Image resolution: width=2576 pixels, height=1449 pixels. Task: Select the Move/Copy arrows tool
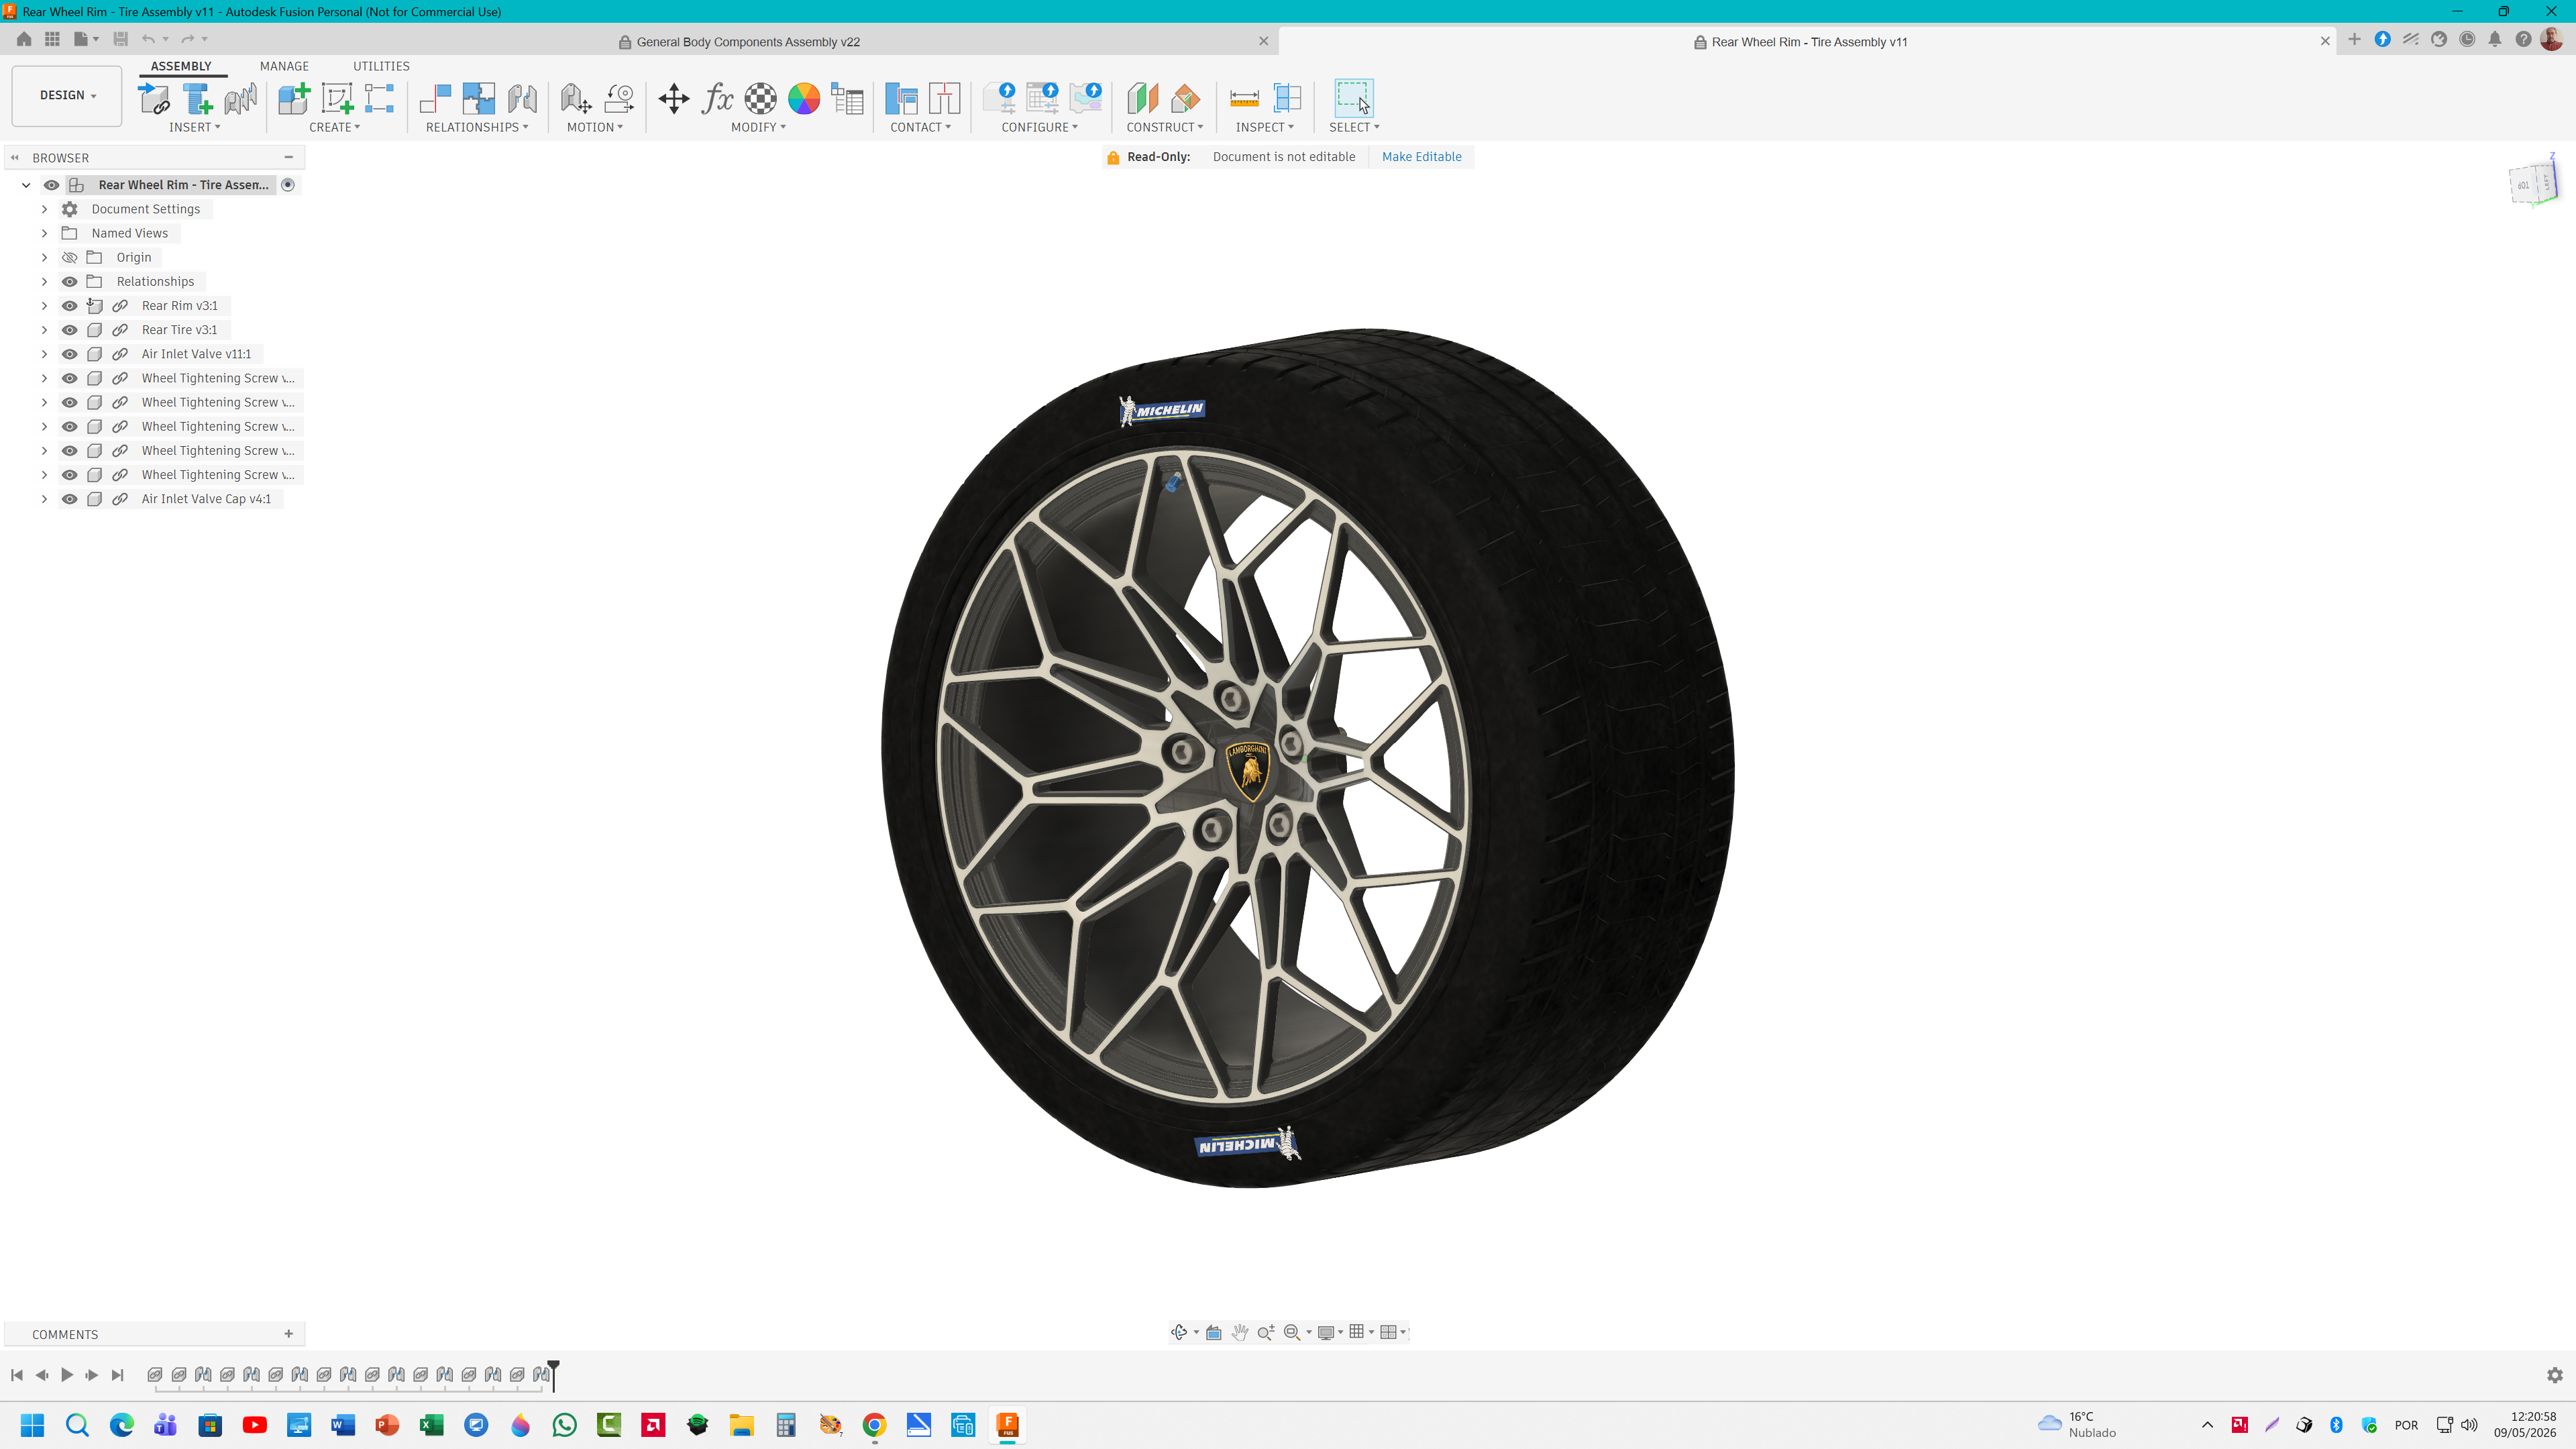tap(674, 98)
